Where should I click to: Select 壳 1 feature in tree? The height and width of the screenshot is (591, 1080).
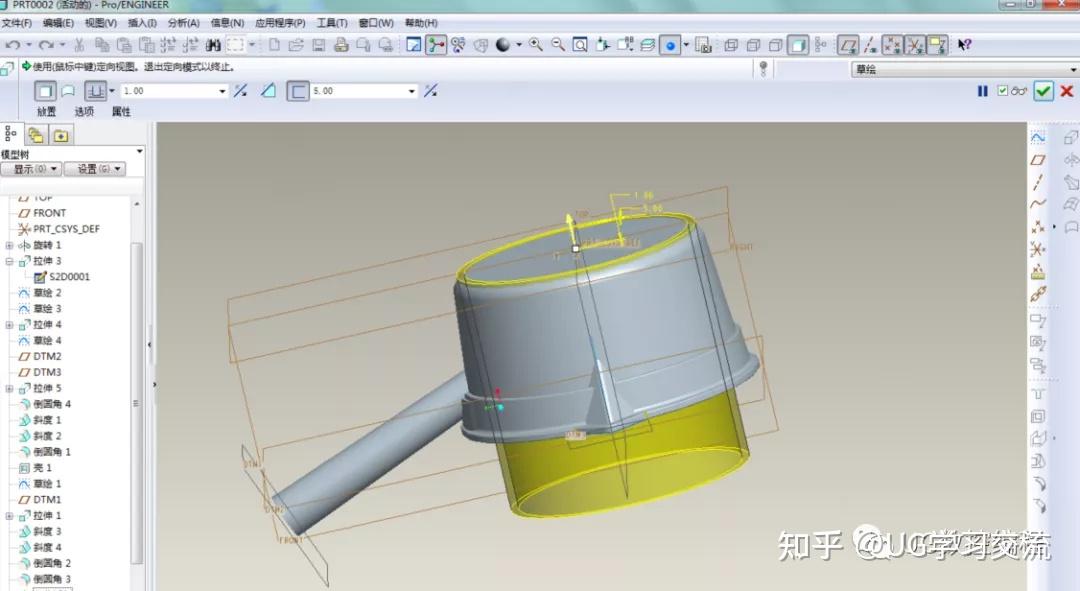(x=35, y=468)
